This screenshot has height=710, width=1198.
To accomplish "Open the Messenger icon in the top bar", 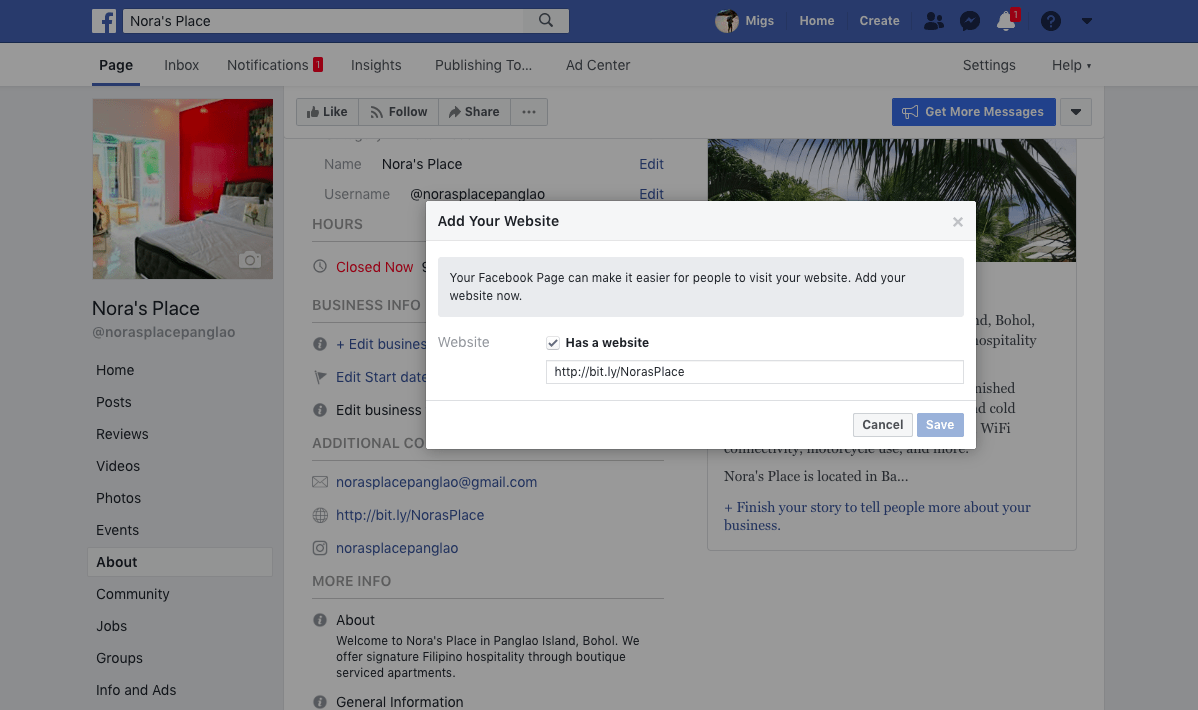I will (x=969, y=20).
